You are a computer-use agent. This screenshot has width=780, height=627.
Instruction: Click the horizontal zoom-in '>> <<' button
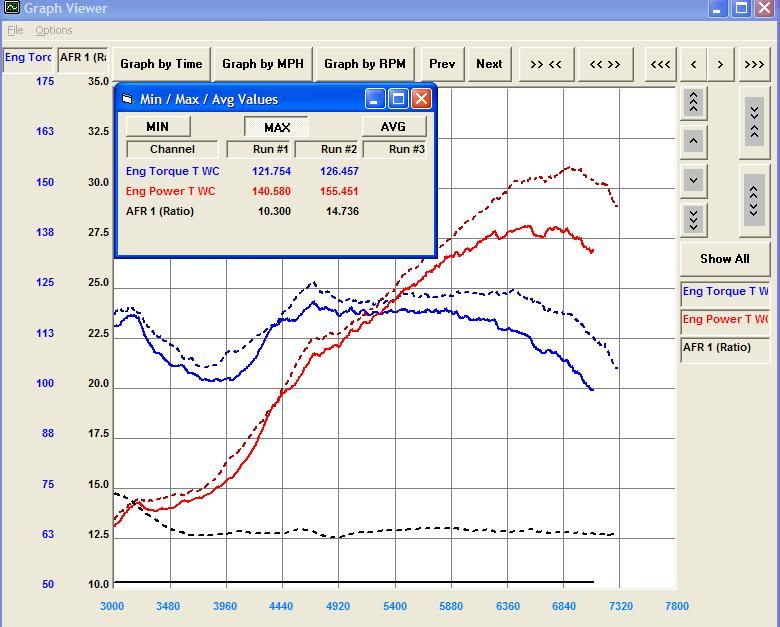[545, 64]
